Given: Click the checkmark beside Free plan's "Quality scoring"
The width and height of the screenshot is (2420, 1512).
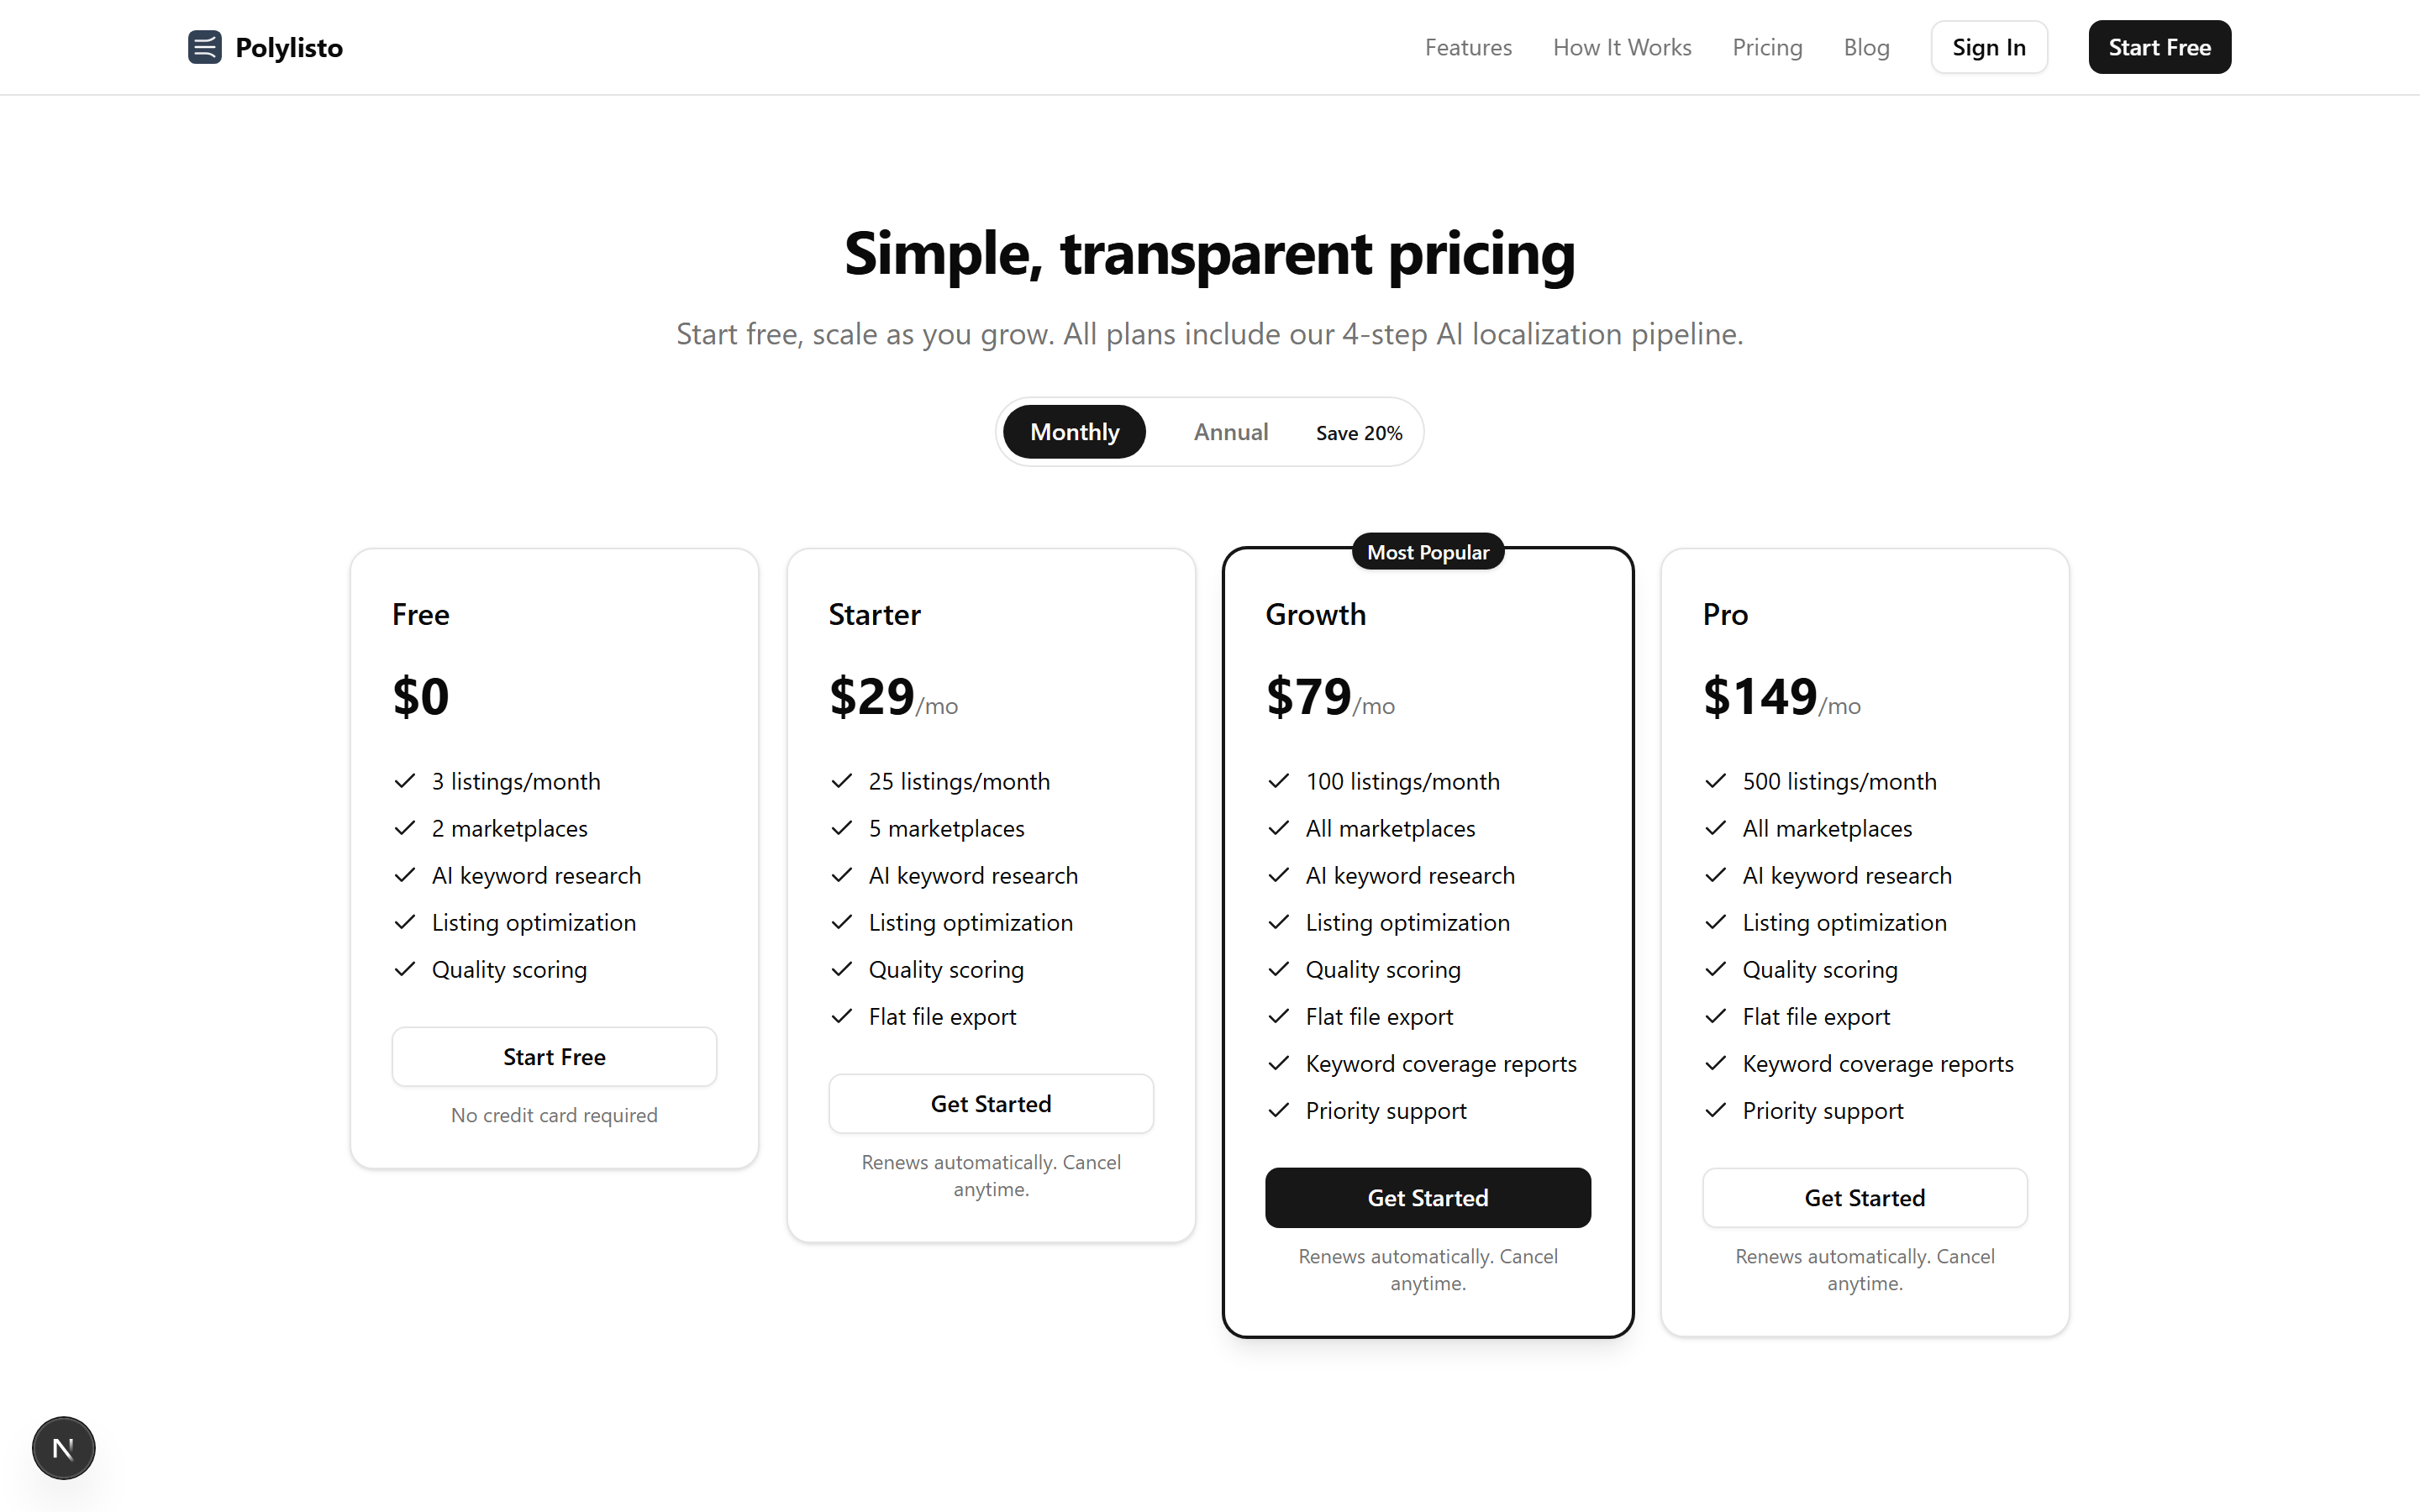Looking at the screenshot, I should click(x=406, y=969).
